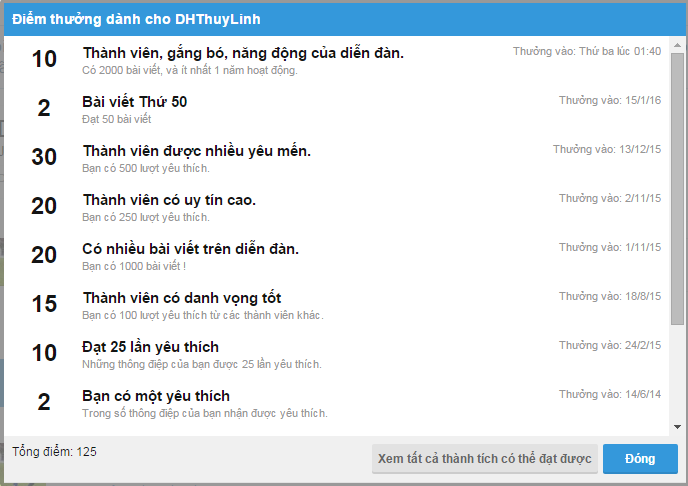Select 'Thành viên có uy tín cao.' title
688x486 pixels.
click(169, 200)
